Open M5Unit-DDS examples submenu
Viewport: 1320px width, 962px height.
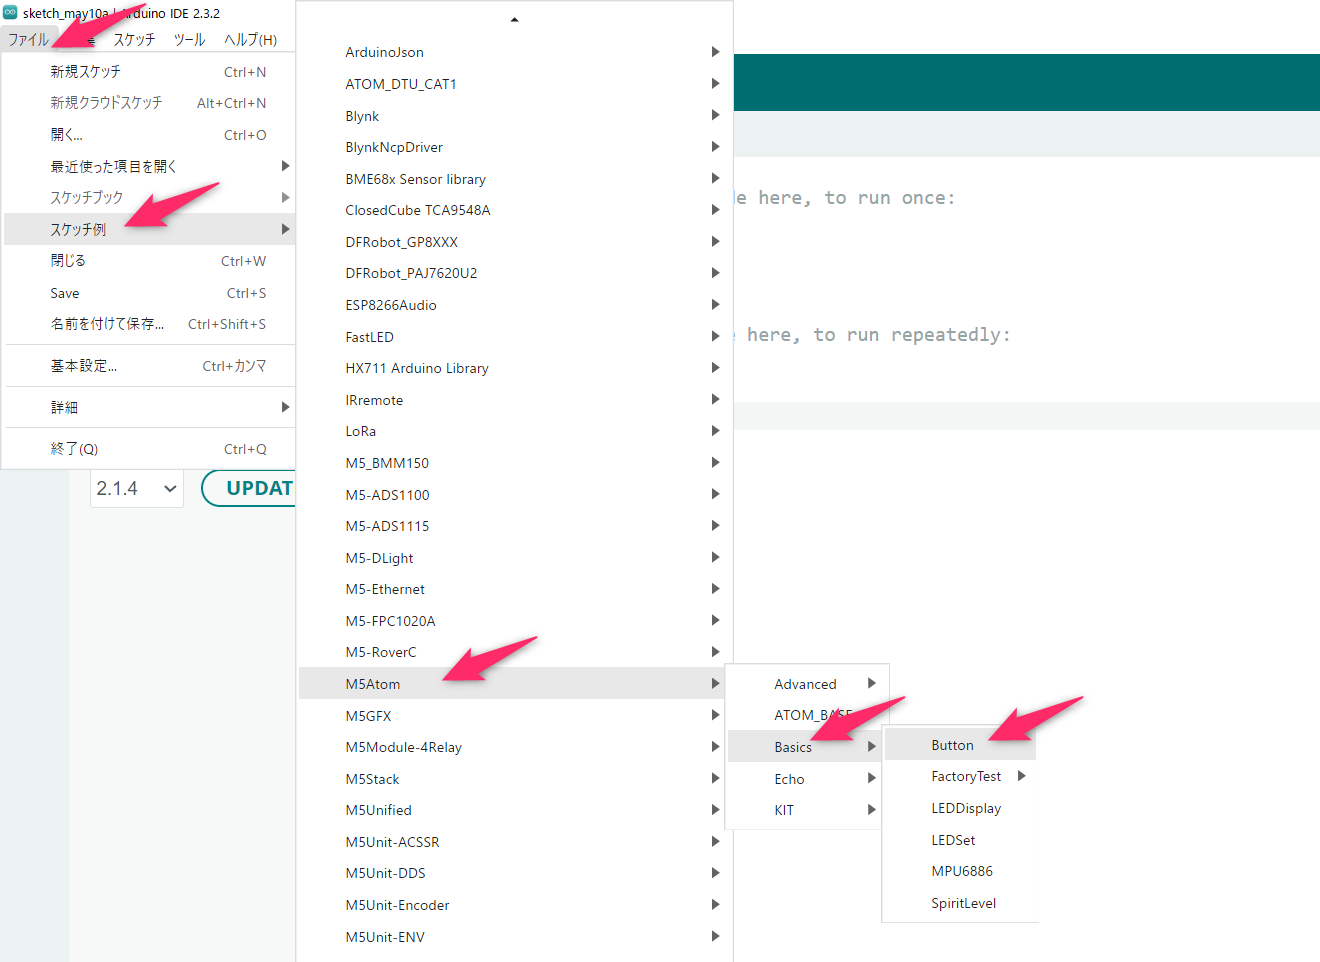pyautogui.click(x=514, y=873)
